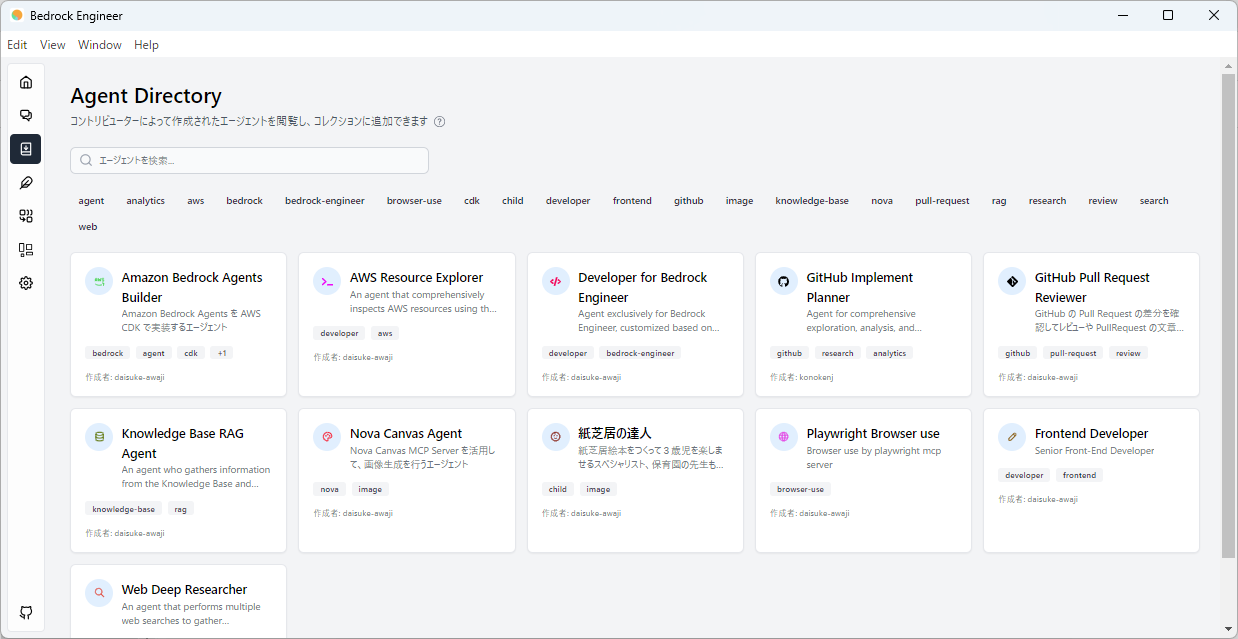This screenshot has width=1238, height=639.
Task: Filter by the 'image' filter tag
Action: [x=740, y=201]
